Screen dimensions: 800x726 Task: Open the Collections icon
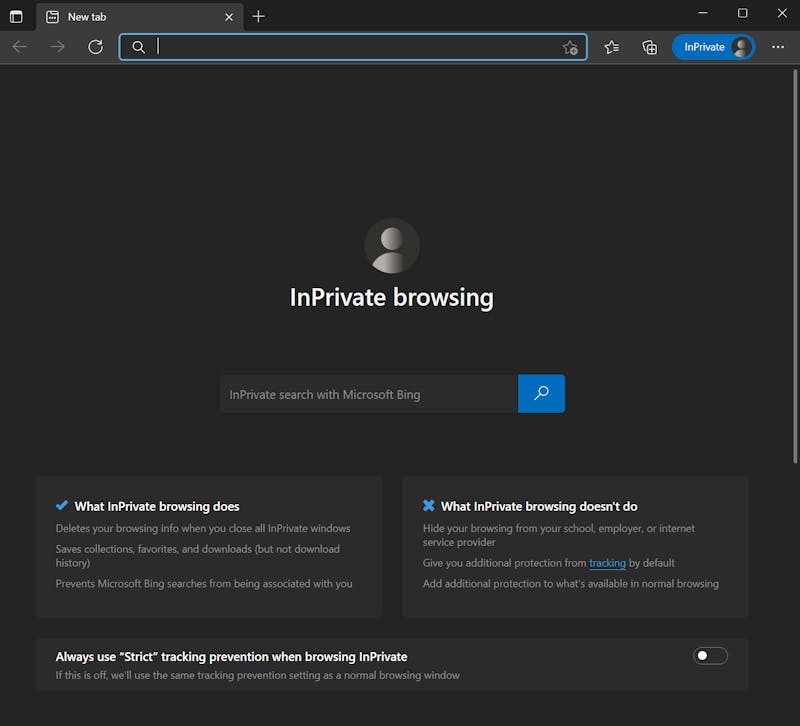pyautogui.click(x=649, y=47)
